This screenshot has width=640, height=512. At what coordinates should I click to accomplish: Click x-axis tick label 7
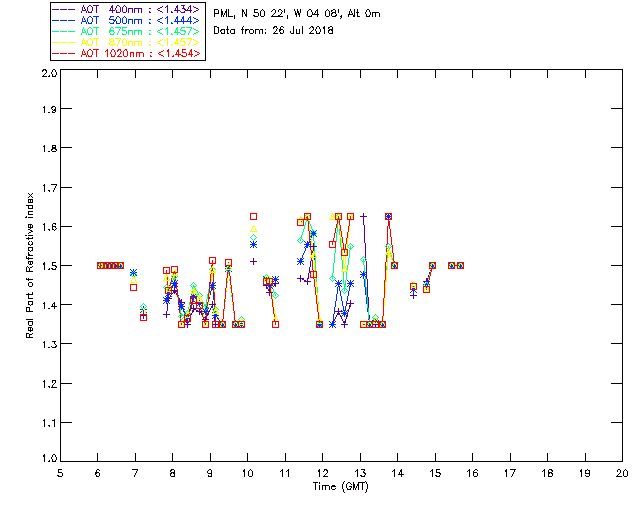coord(135,473)
